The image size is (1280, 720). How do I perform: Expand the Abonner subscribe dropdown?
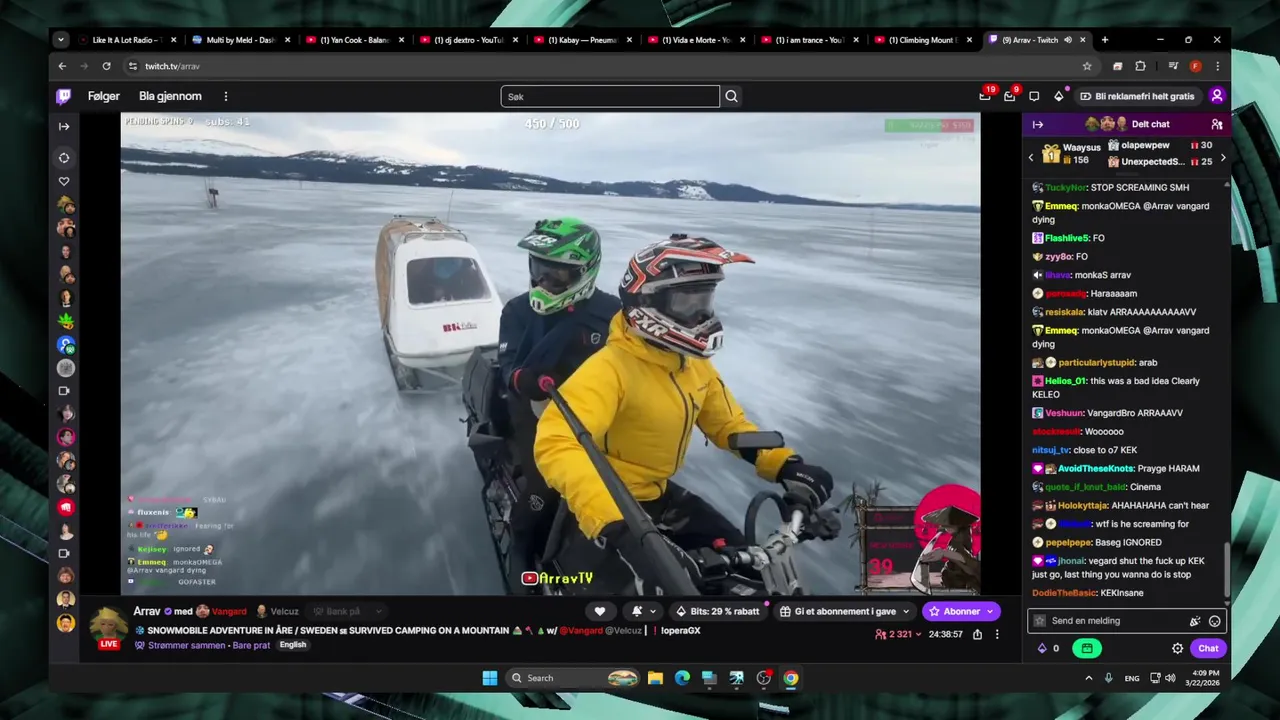point(990,611)
